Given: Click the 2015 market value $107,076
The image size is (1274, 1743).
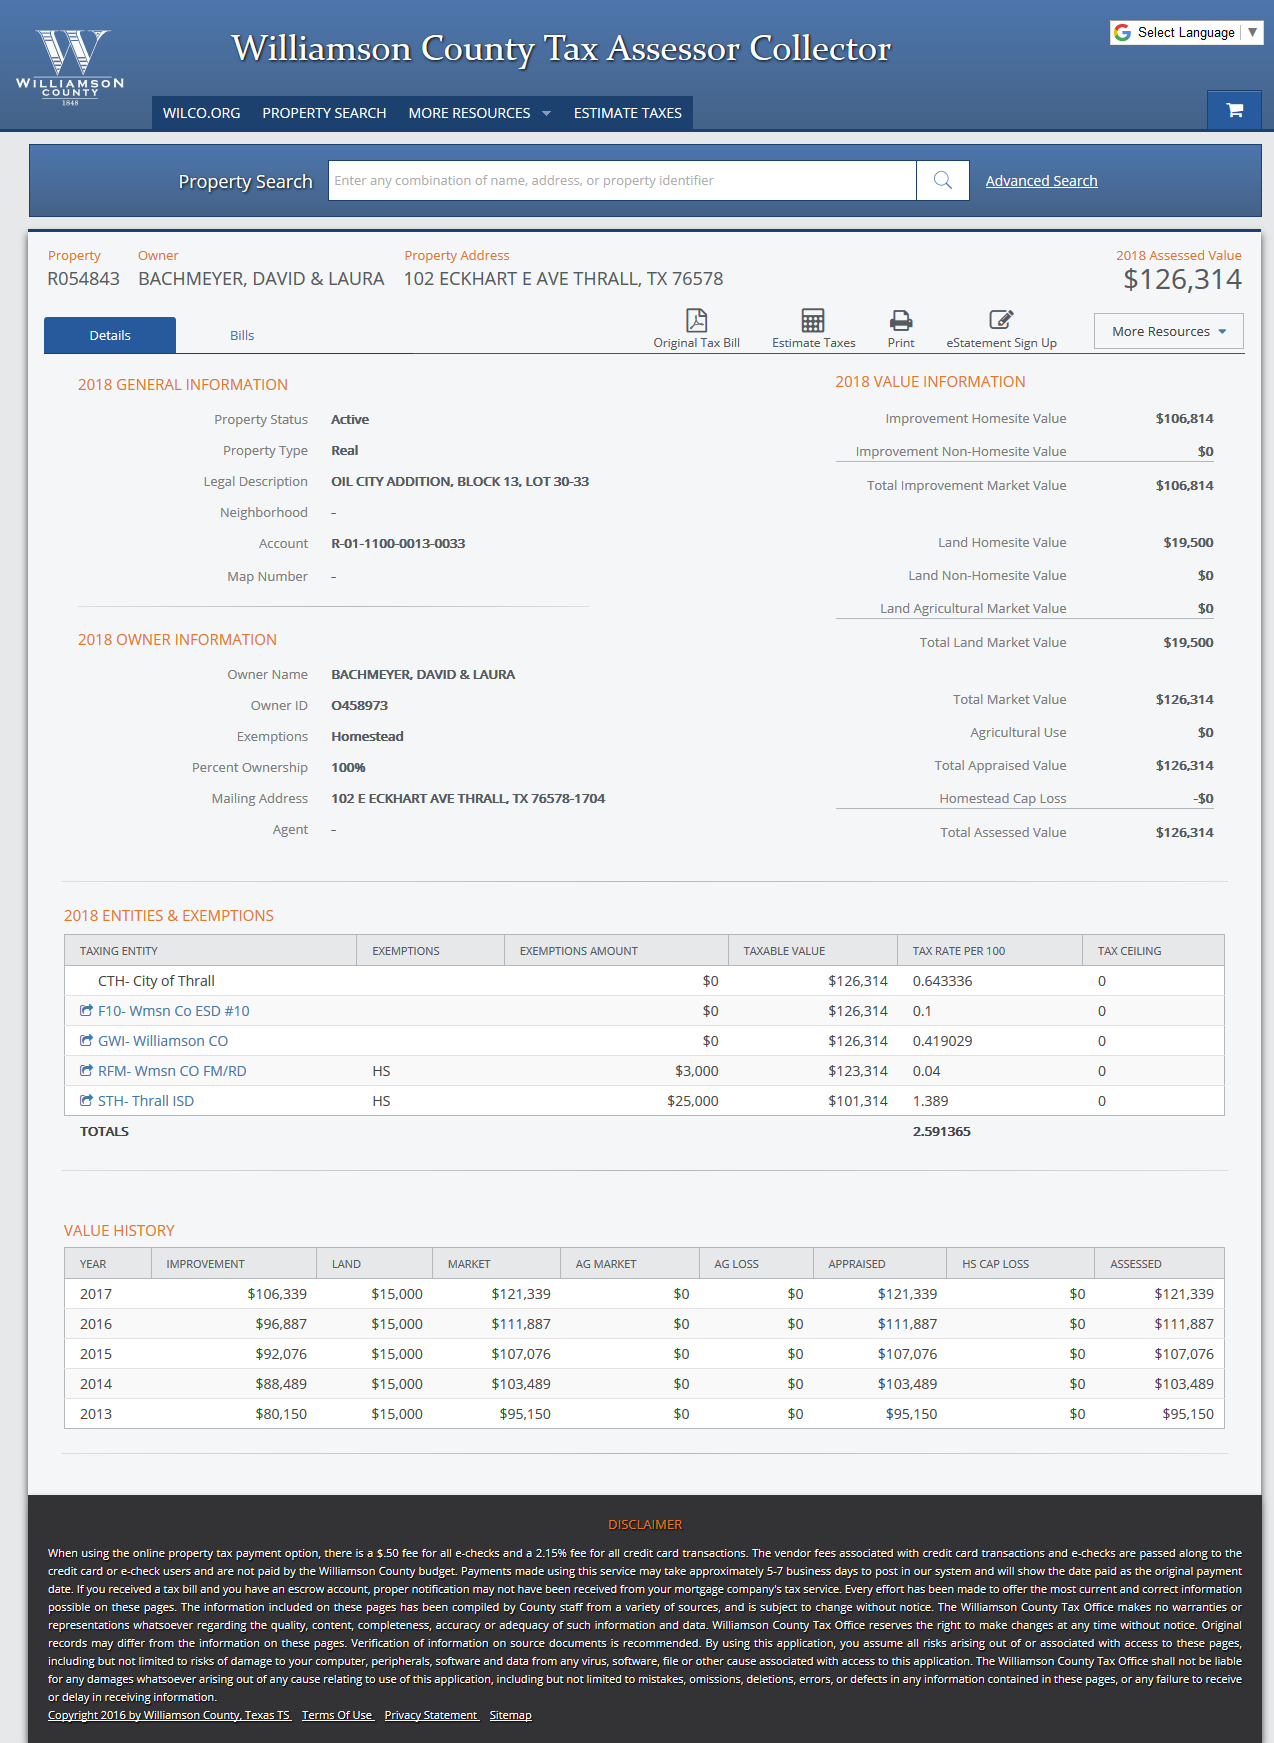Looking at the screenshot, I should click(521, 1354).
